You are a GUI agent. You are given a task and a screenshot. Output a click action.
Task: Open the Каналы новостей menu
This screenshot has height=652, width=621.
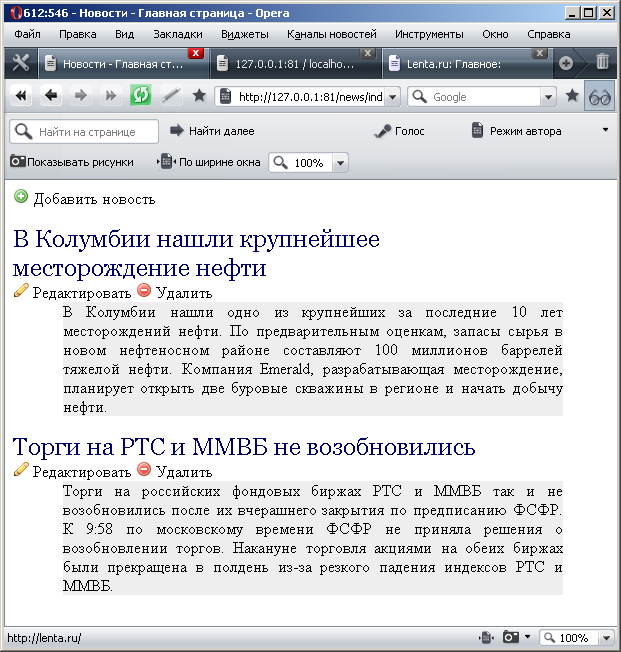pos(332,34)
